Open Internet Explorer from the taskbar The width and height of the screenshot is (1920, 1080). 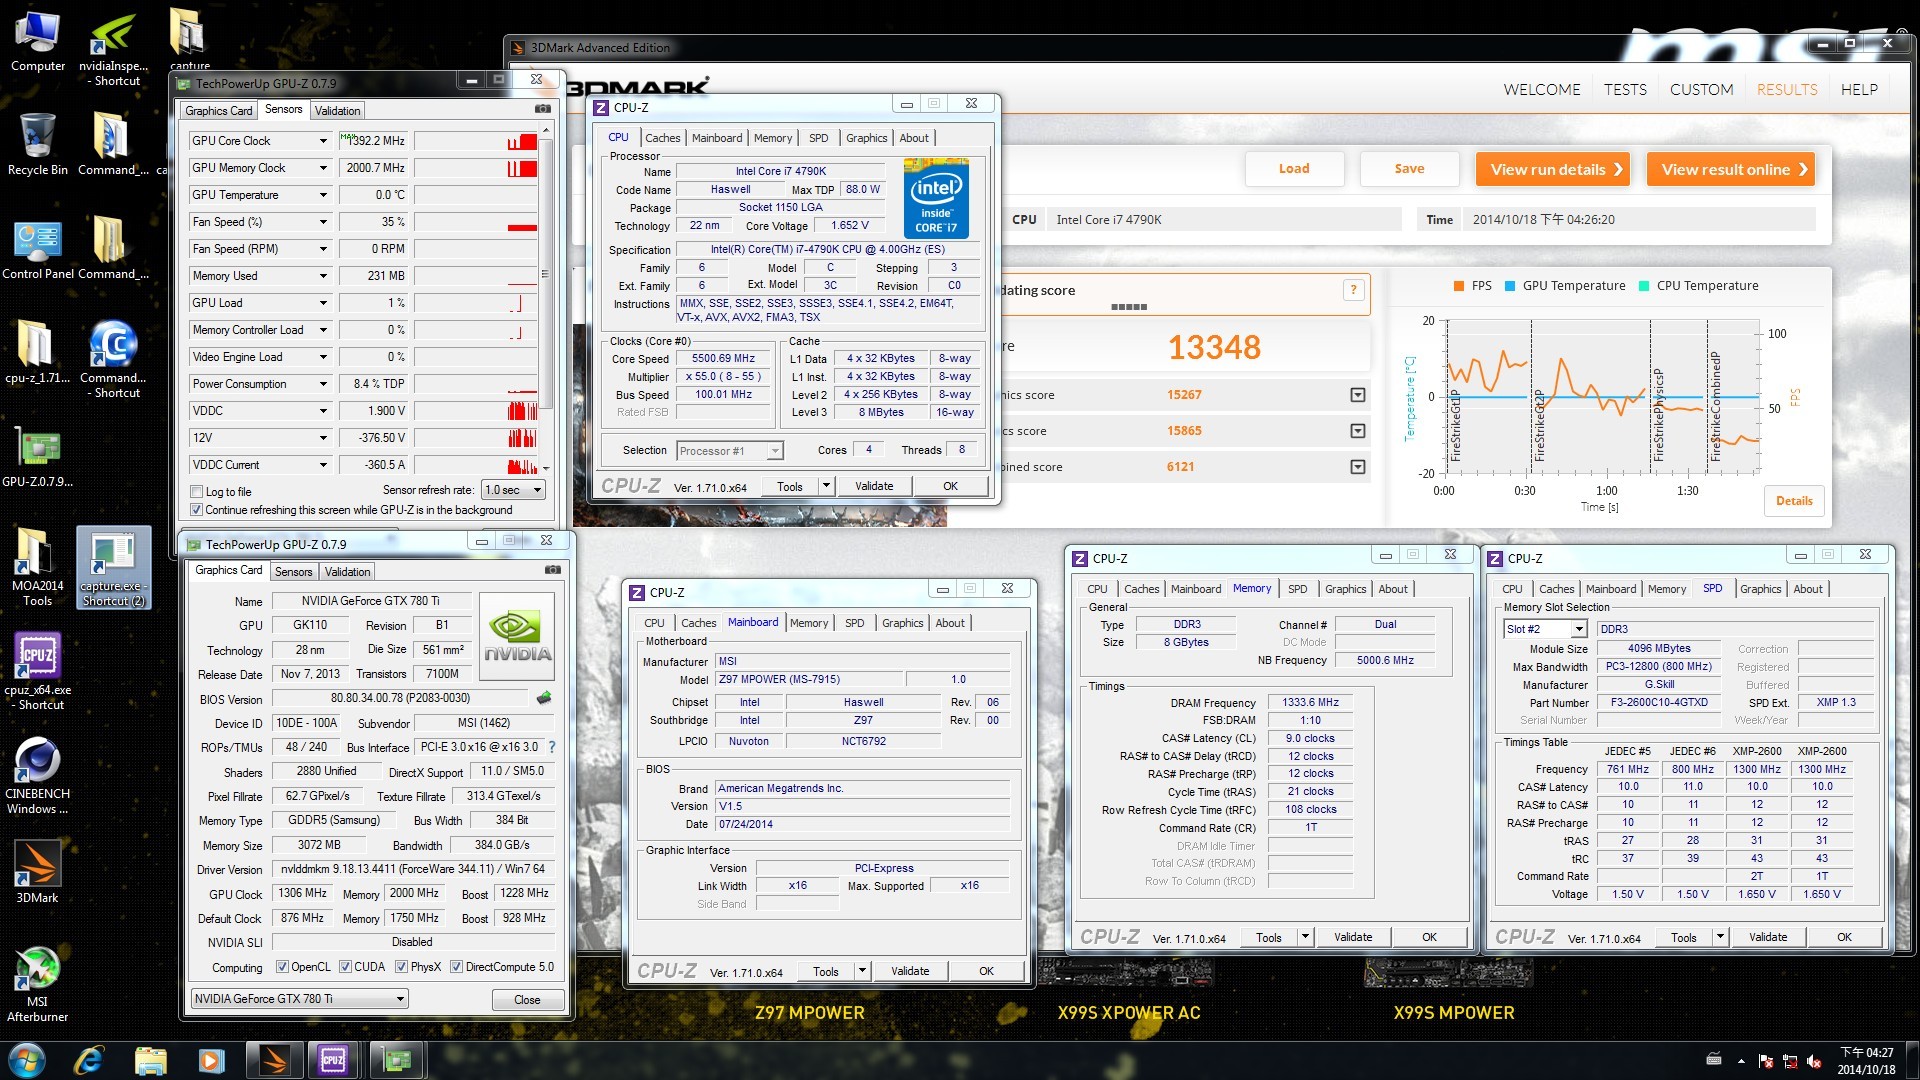point(89,1060)
